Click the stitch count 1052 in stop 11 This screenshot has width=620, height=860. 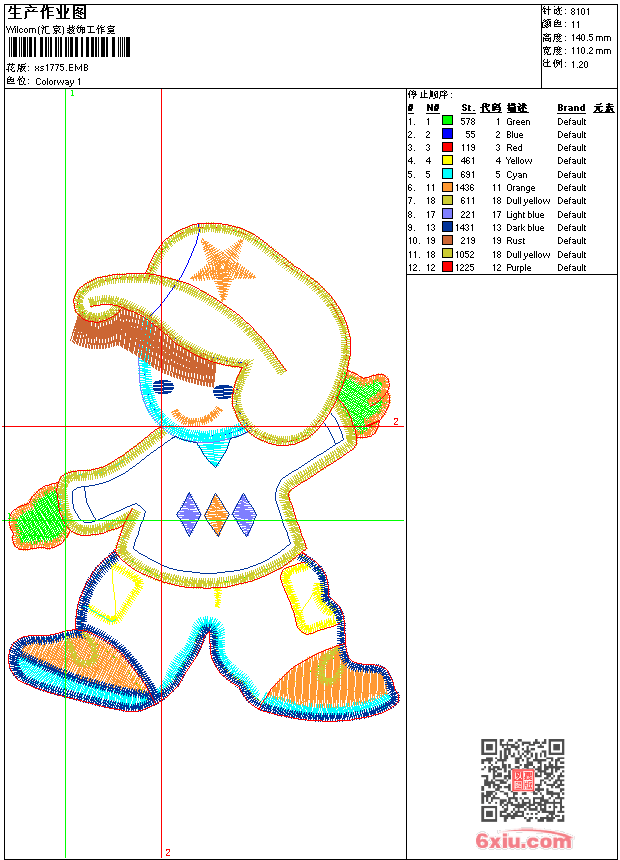tap(465, 255)
